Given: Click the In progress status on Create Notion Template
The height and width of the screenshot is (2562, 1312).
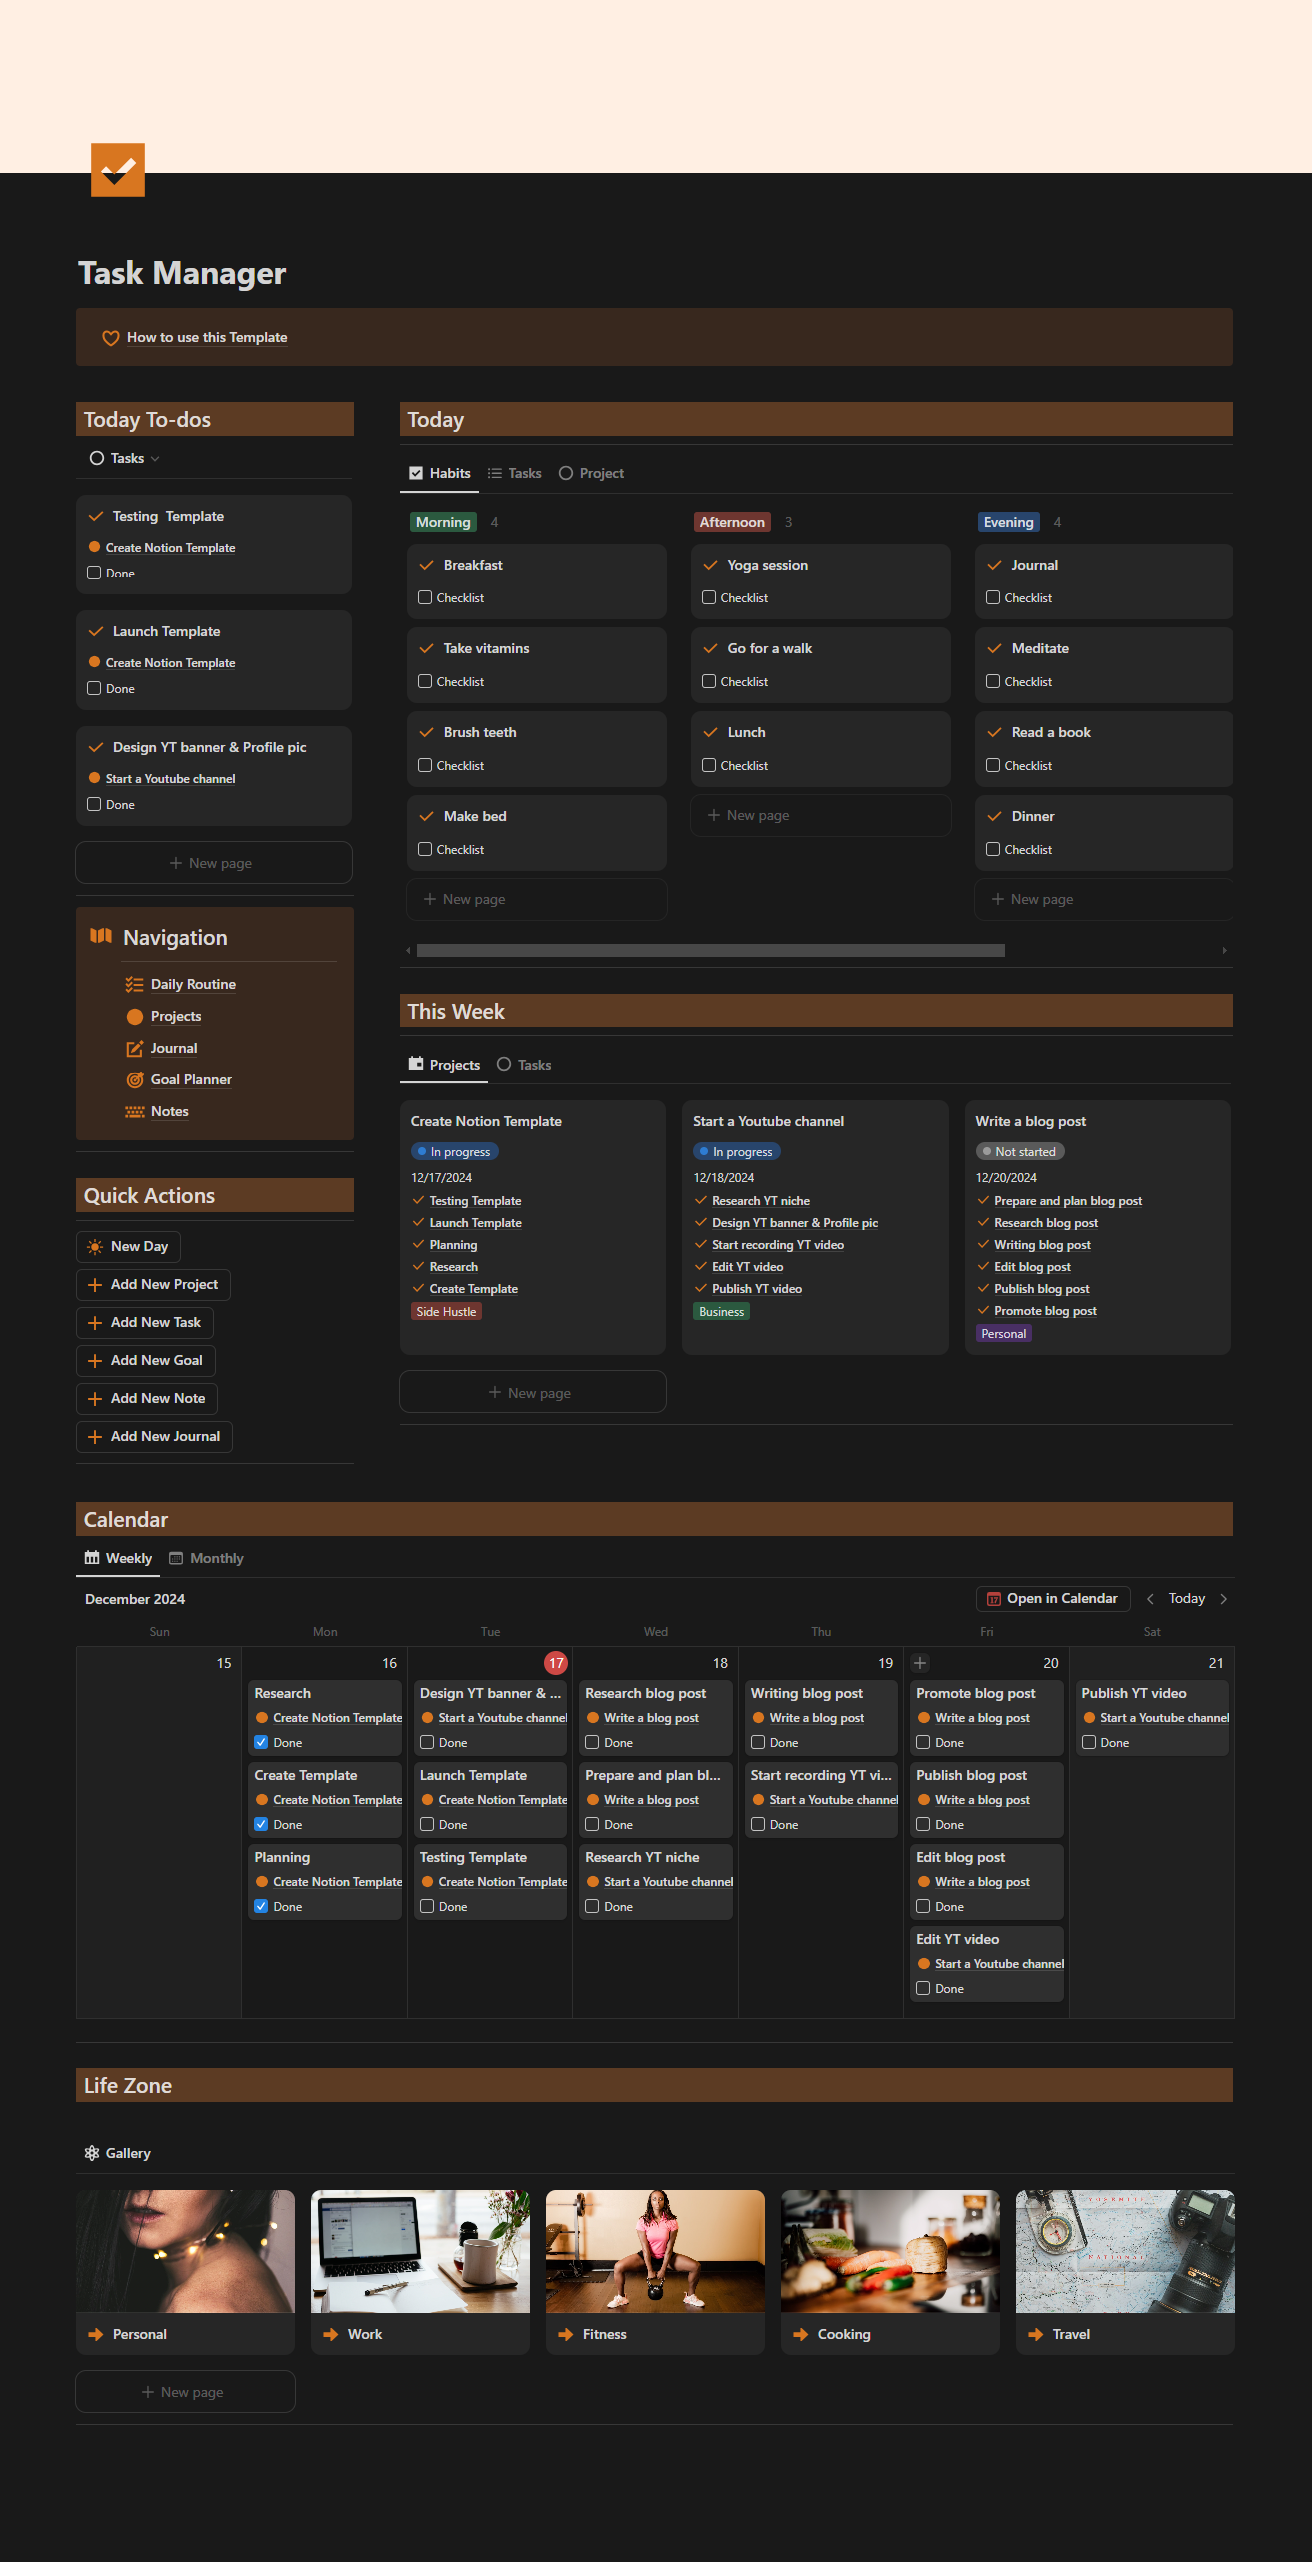Looking at the screenshot, I should [x=455, y=1152].
